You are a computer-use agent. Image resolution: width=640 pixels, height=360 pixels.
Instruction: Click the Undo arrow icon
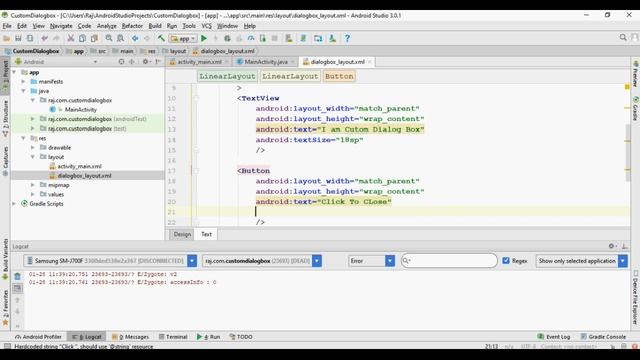[44, 38]
